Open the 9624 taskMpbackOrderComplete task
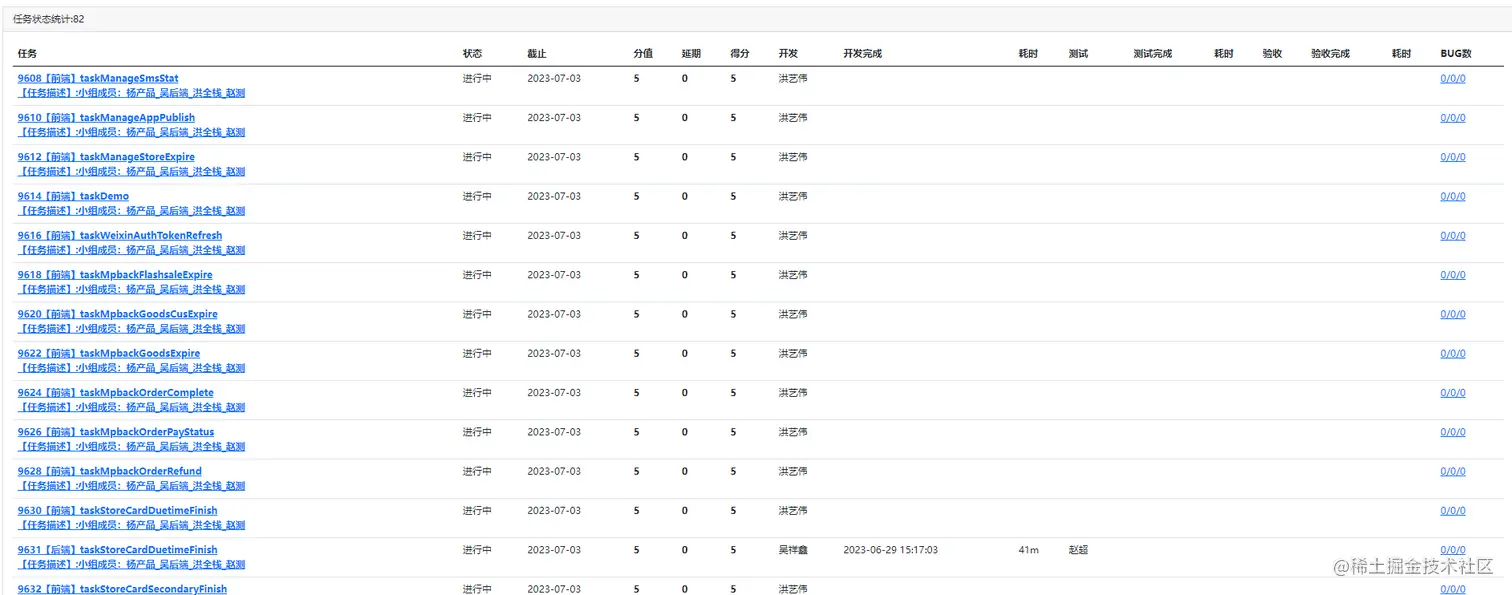Viewport: 1512px width, 595px height. pyautogui.click(x=115, y=393)
